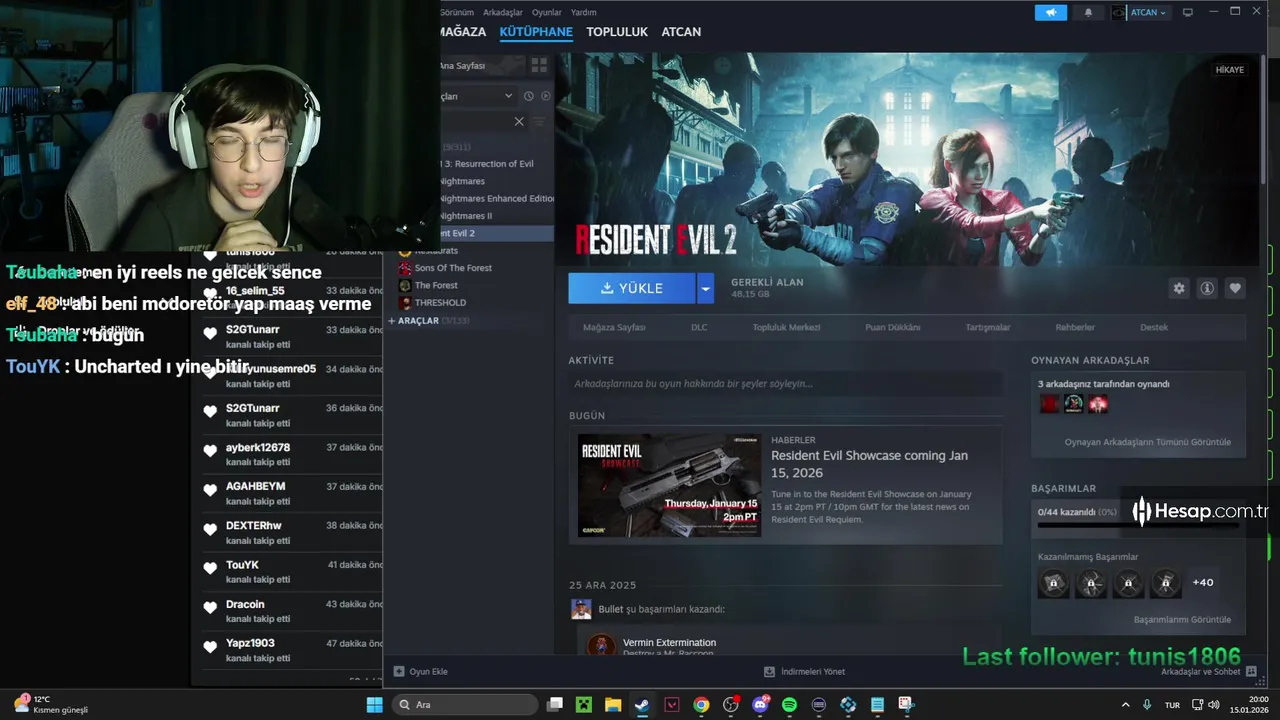The width and height of the screenshot is (1280, 720).
Task: Select THRESHOLD in library list
Action: [x=440, y=302]
